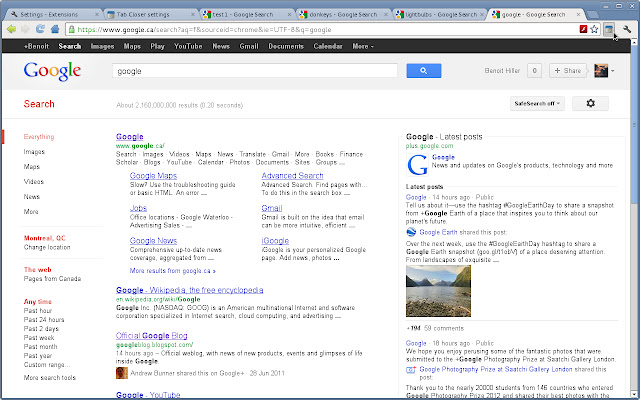640x400 pixels.
Task: Open the Official Google Blog result
Action: point(151,336)
